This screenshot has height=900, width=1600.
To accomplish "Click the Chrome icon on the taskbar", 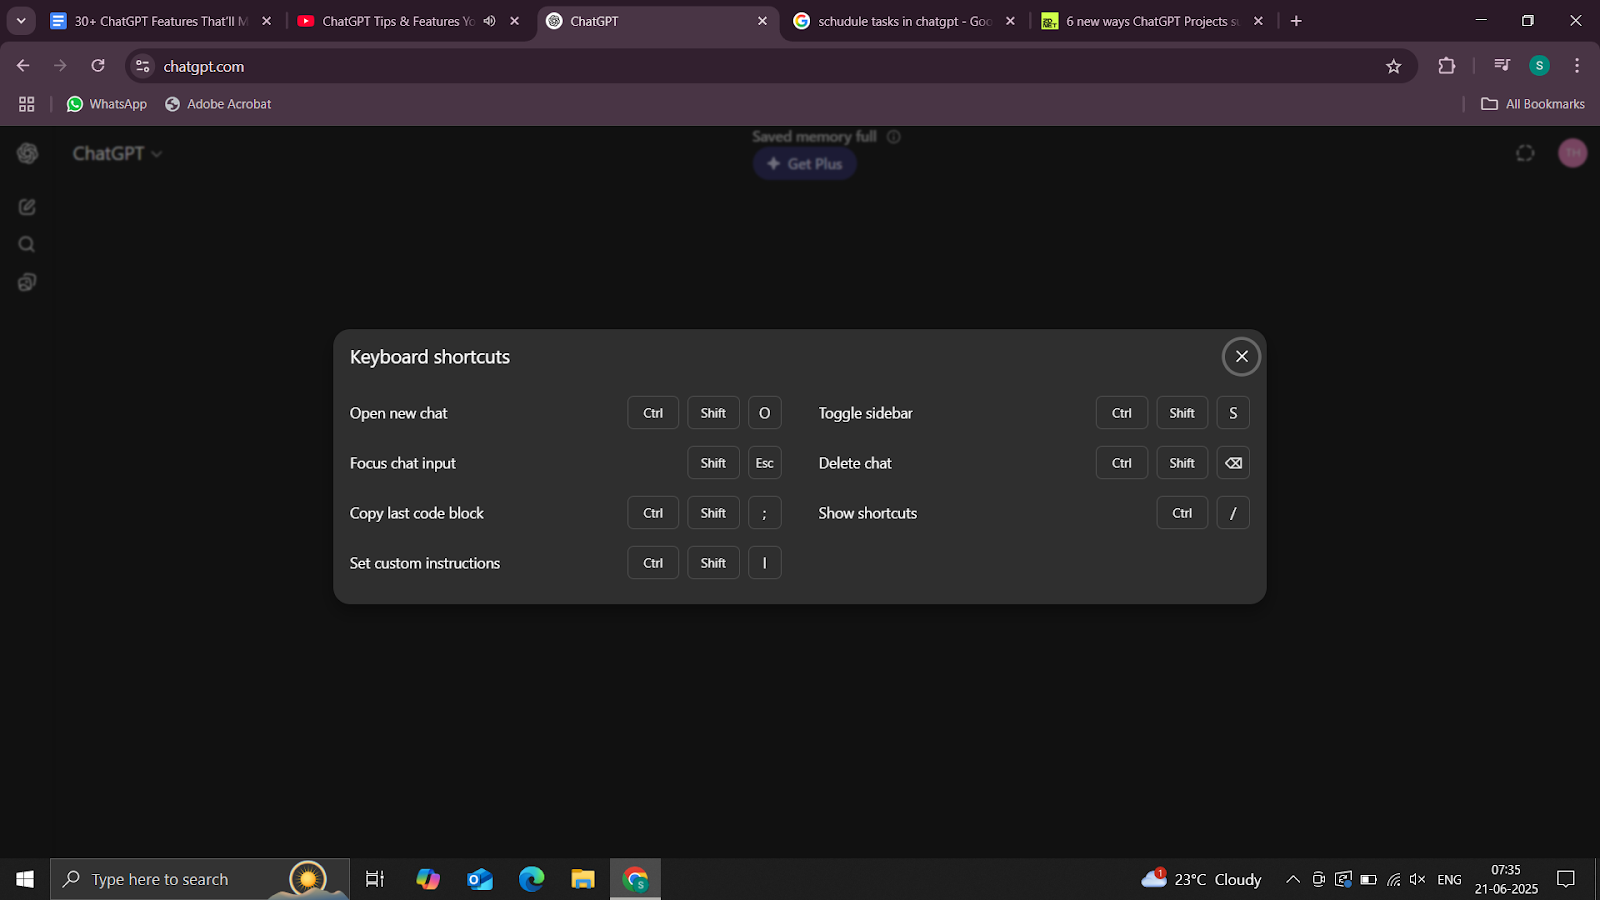I will pos(635,879).
